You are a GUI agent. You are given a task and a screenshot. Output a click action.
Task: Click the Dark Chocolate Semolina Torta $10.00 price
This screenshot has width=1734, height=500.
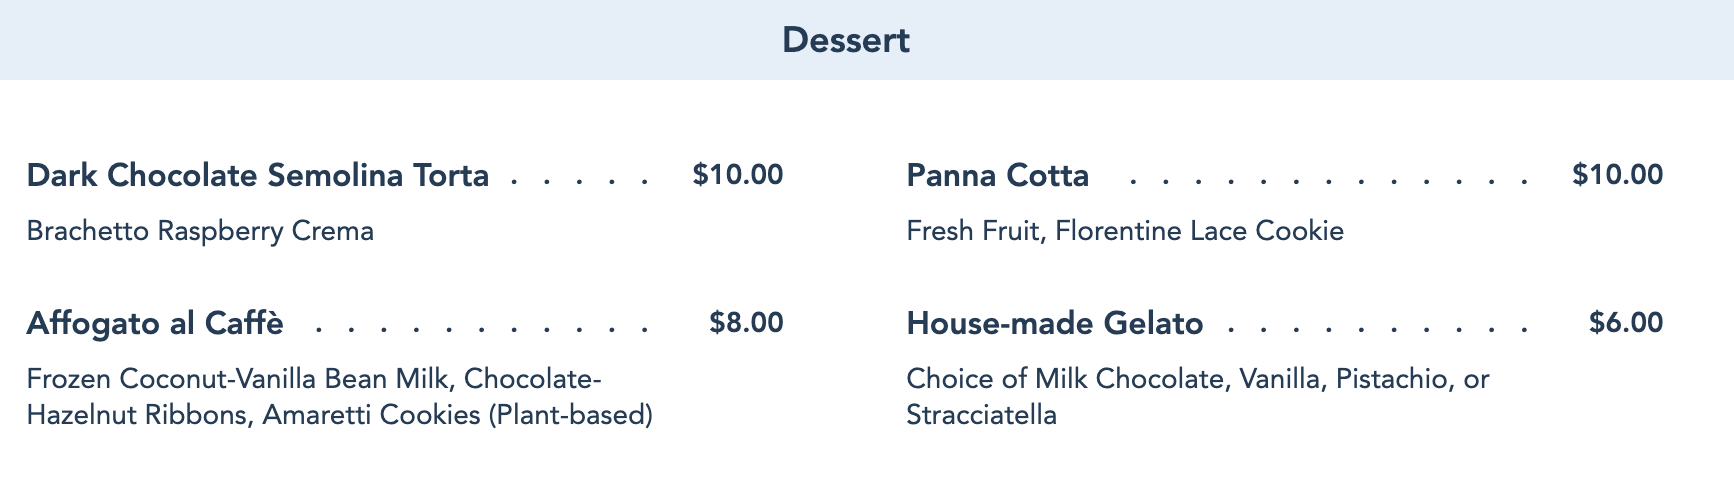737,175
